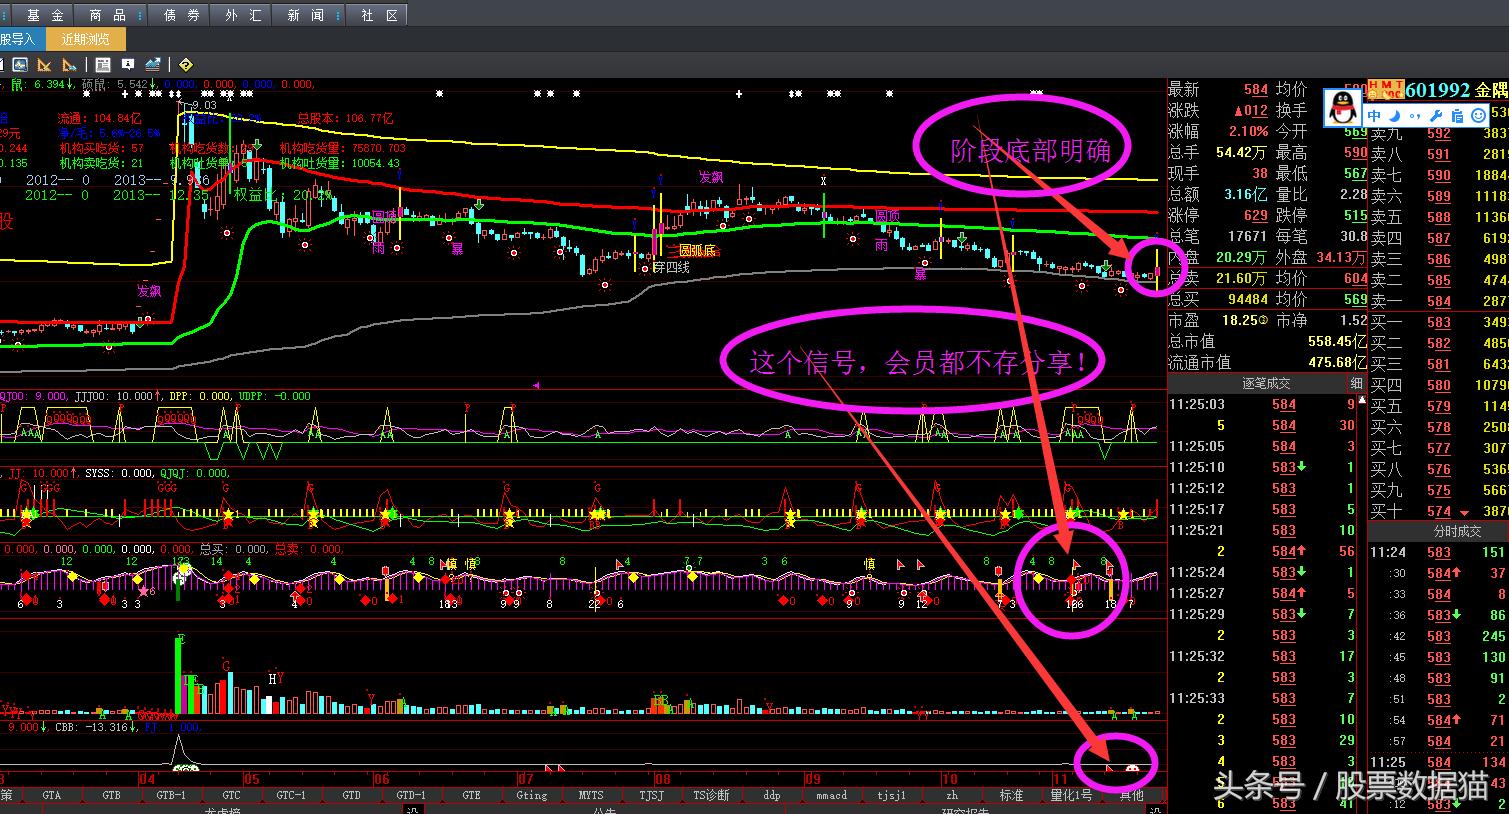Select the TS诊断 indicator tab
The image size is (1509, 814).
coord(711,795)
